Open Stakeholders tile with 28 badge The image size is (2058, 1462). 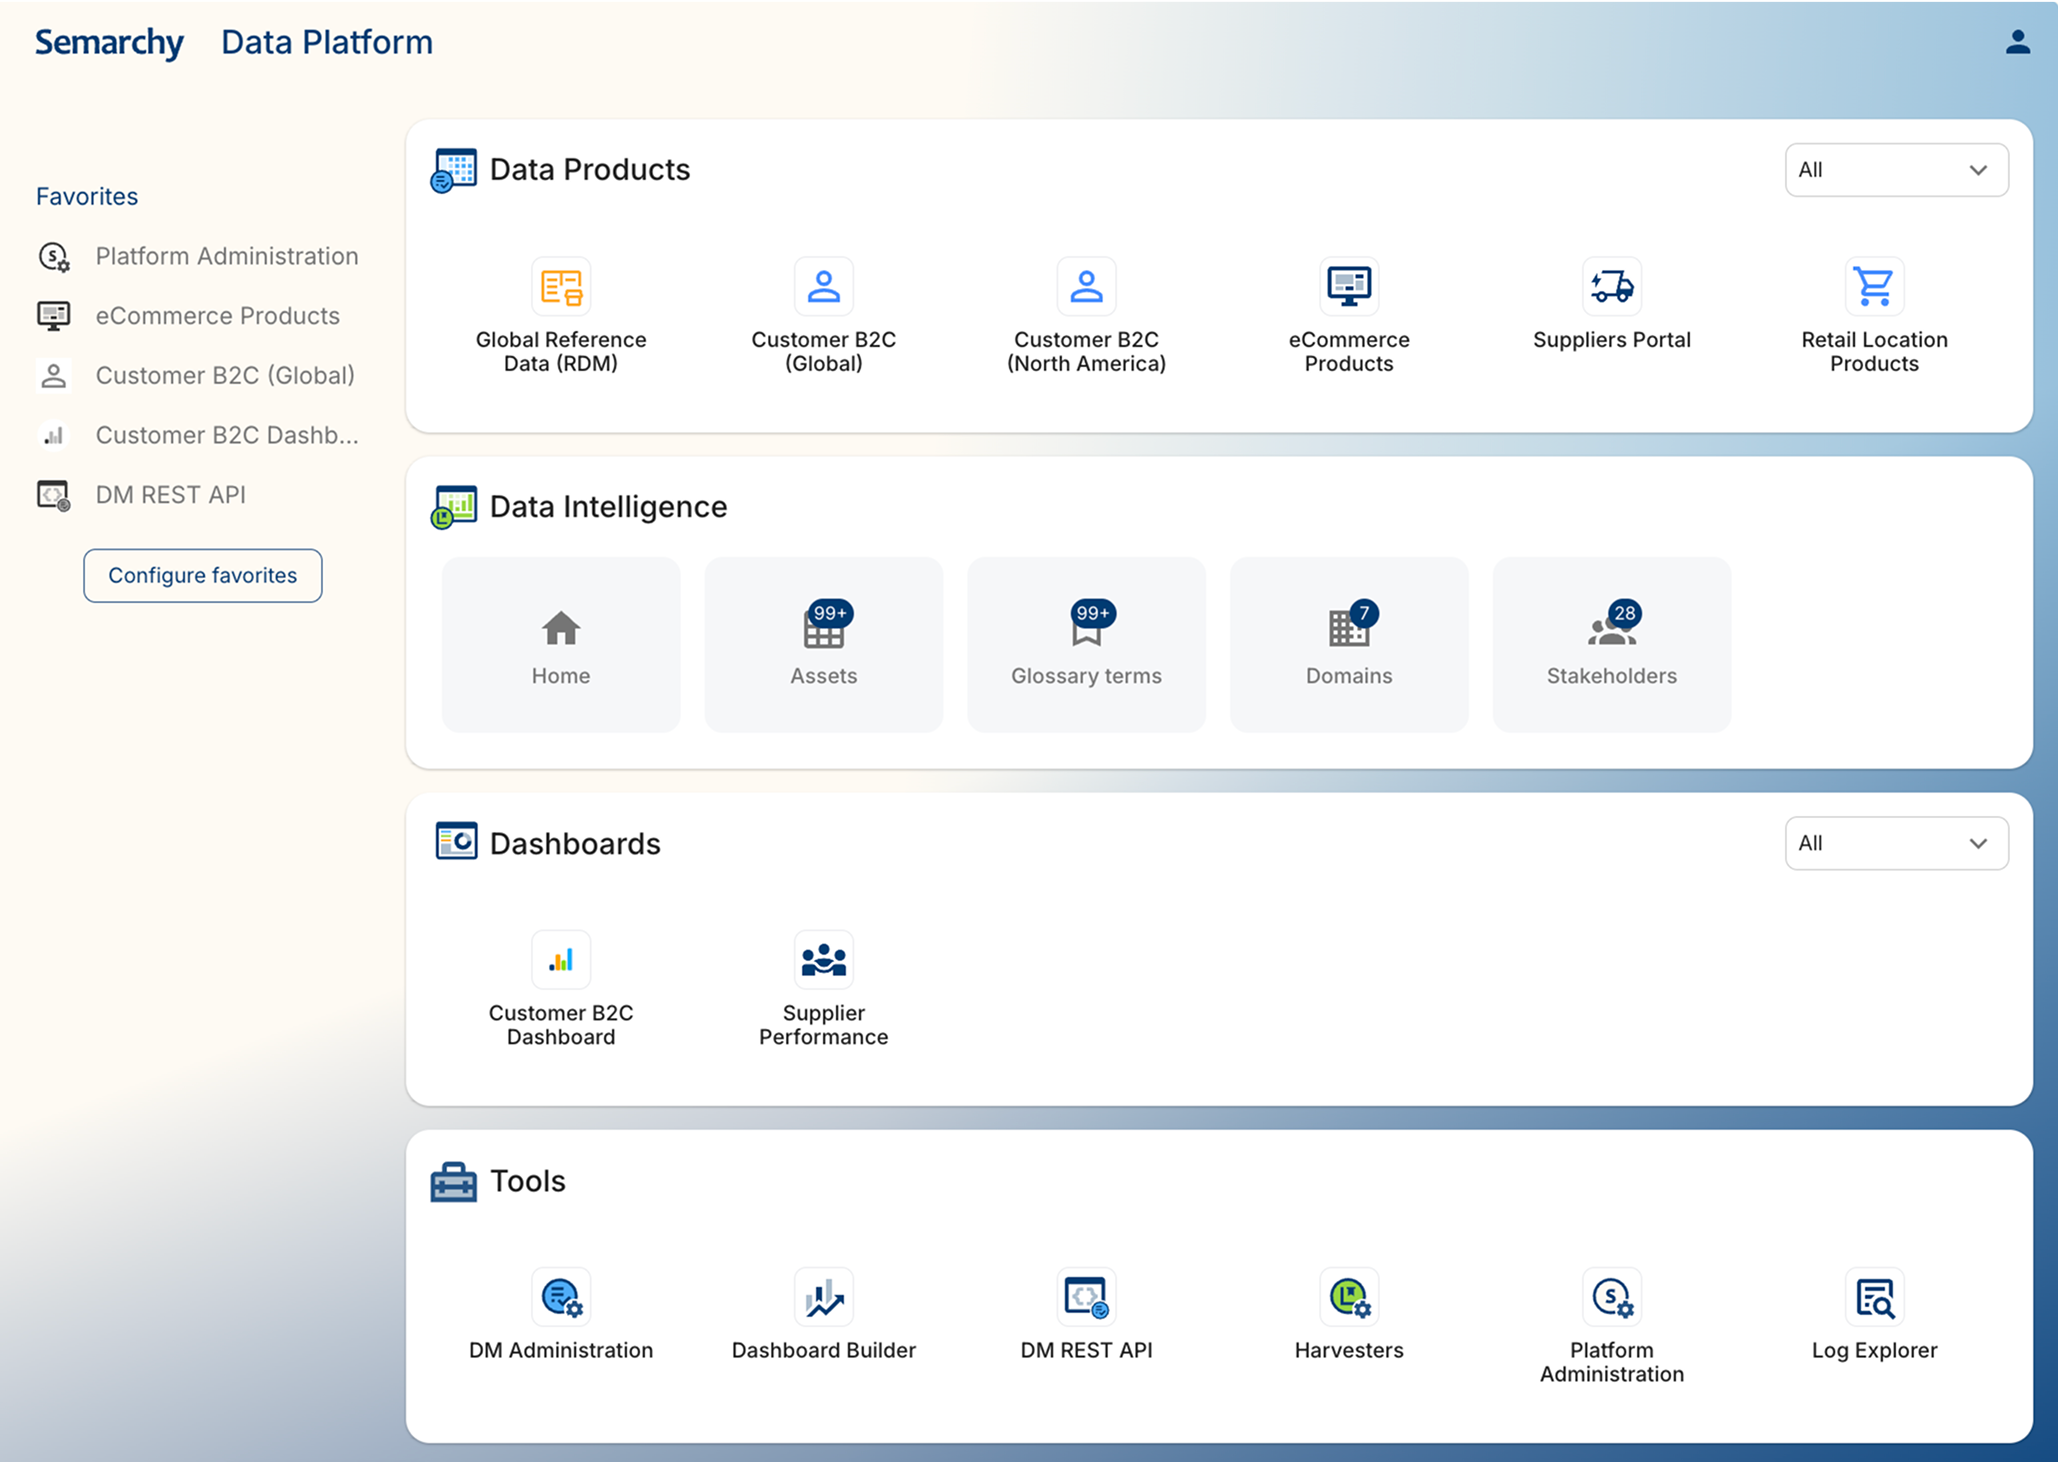pos(1612,645)
